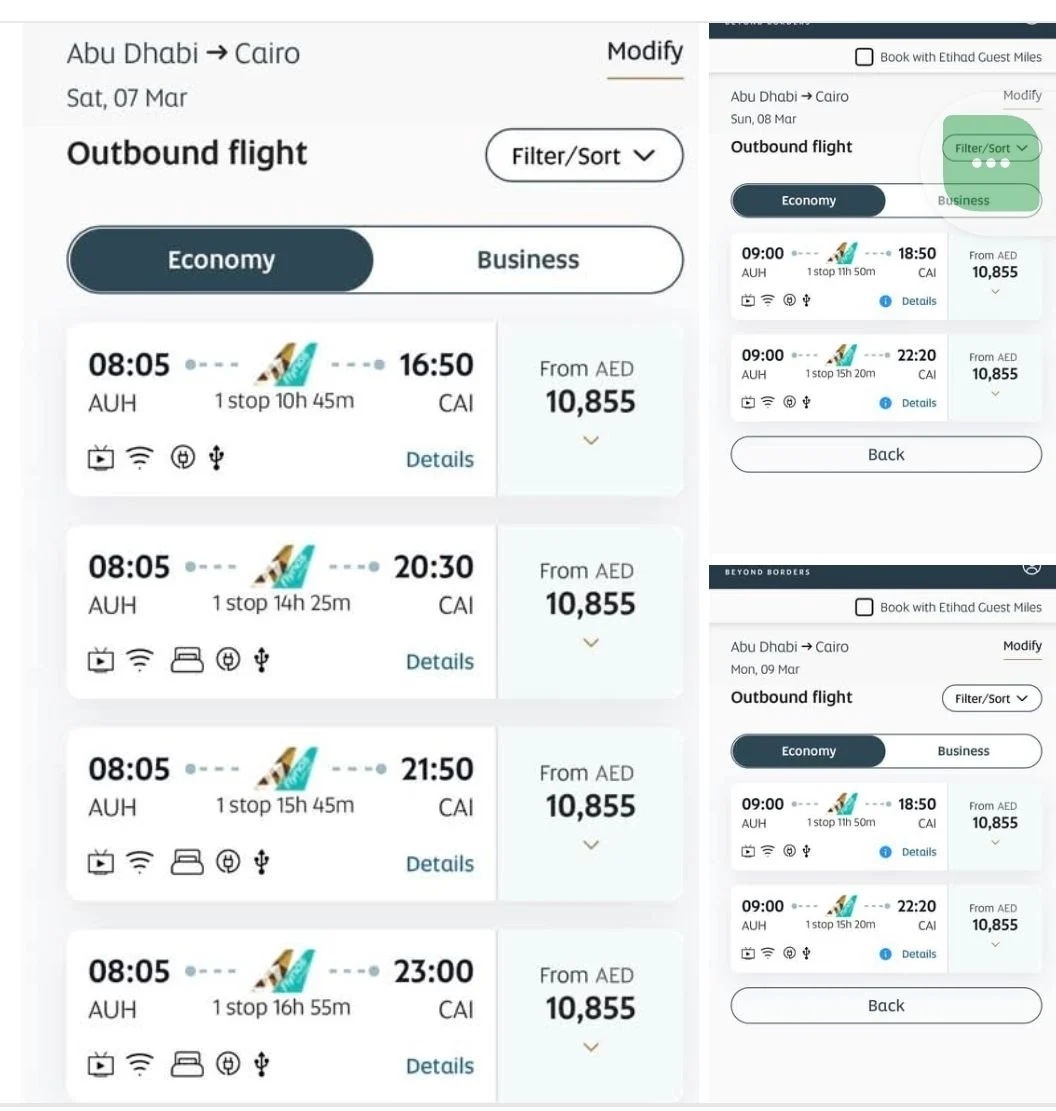The image size is (1056, 1111).
Task: Click the airline tail logo on the 20:30 flight
Action: tap(285, 567)
